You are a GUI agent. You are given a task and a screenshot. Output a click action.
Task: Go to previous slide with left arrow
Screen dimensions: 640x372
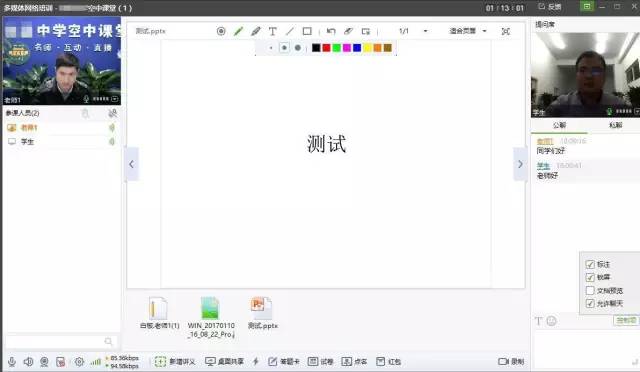pyautogui.click(x=132, y=164)
